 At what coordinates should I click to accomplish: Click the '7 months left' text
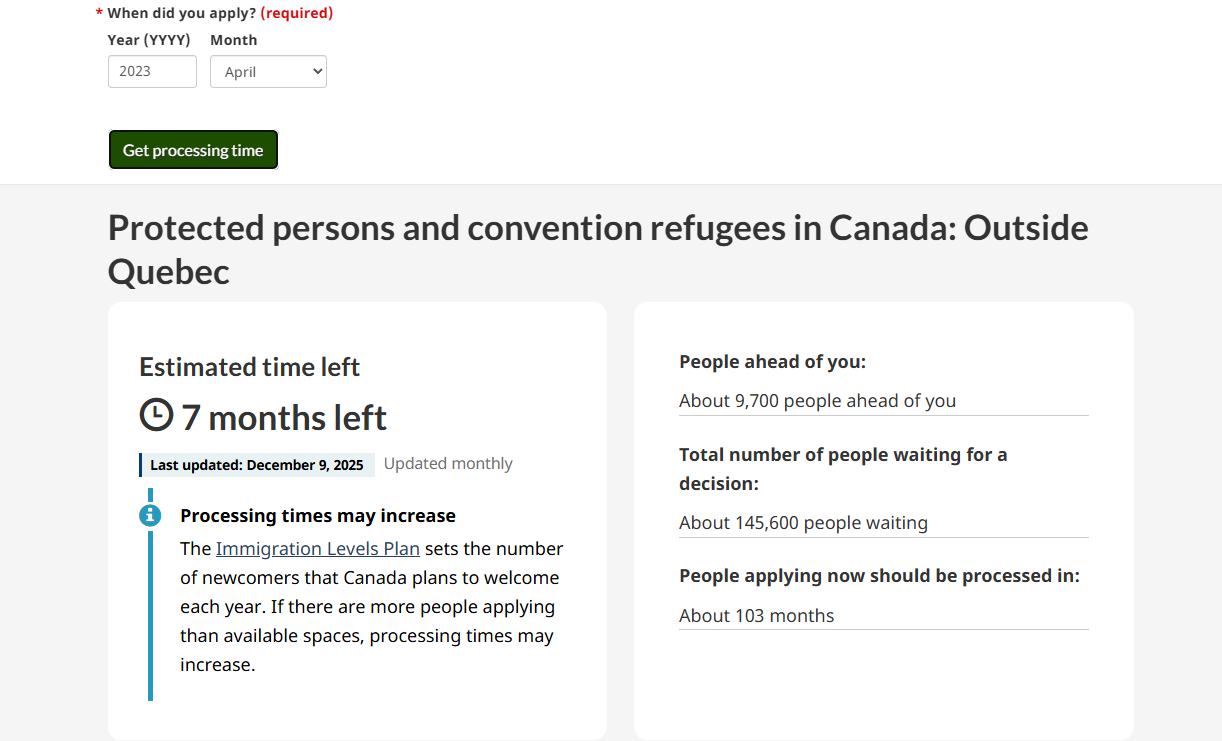click(284, 418)
